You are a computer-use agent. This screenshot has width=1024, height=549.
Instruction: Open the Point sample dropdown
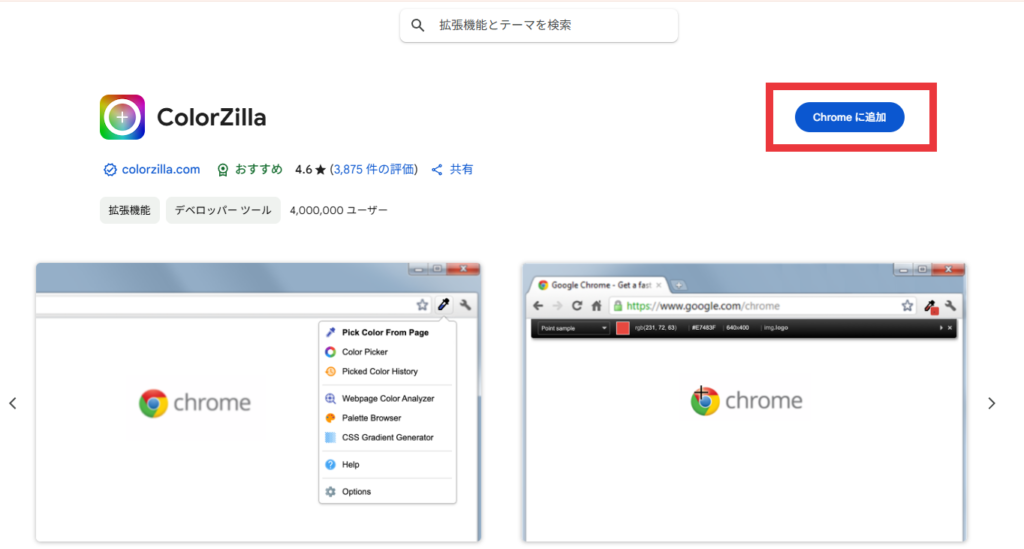pos(573,328)
